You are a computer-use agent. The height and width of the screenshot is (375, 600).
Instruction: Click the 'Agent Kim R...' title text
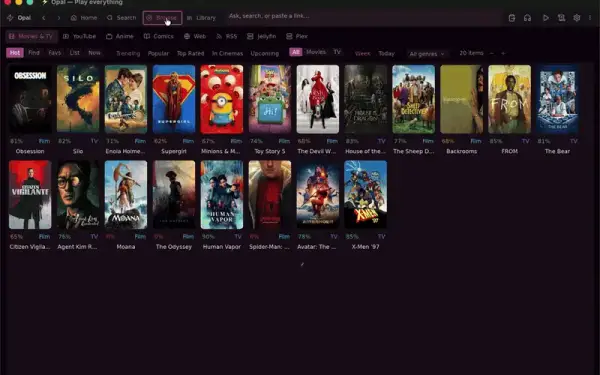point(77,247)
